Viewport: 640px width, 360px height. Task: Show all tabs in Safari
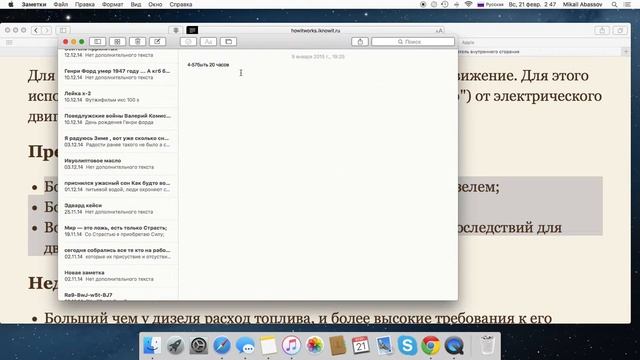(x=620, y=31)
